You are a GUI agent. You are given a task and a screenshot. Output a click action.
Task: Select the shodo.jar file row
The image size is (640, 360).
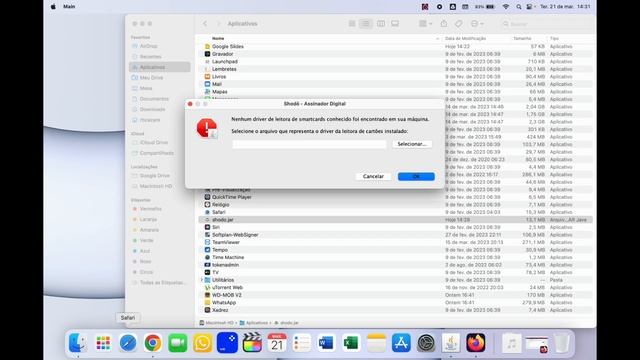pos(395,220)
